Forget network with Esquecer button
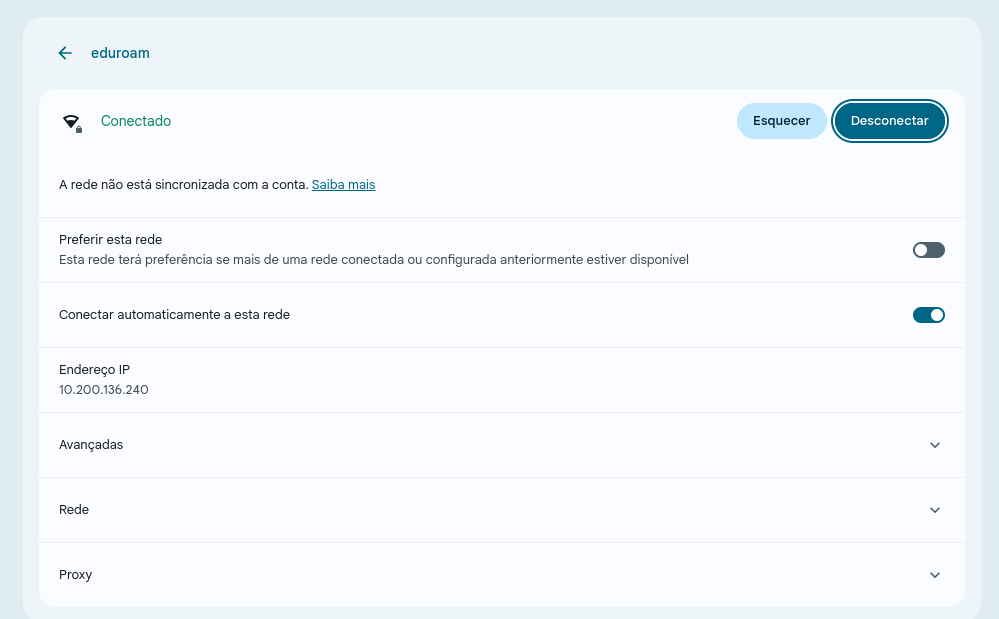This screenshot has height=619, width=999. tap(781, 121)
